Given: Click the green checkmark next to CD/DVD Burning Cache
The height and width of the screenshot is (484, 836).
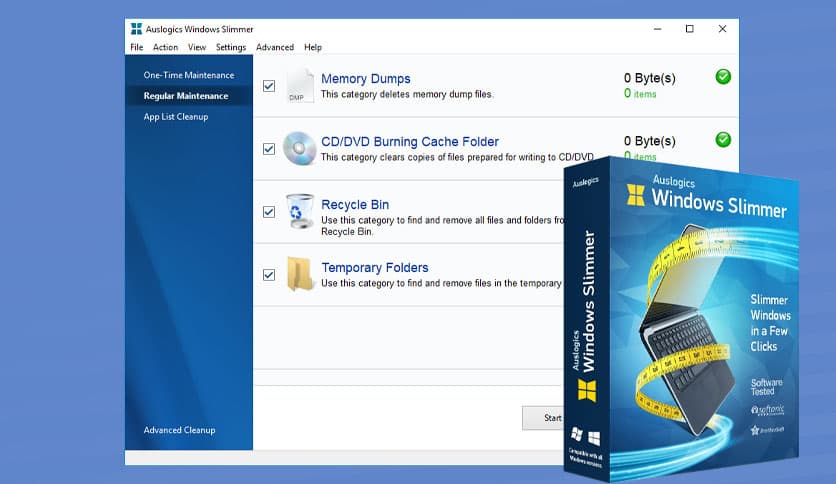Looking at the screenshot, I should pyautogui.click(x=723, y=140).
